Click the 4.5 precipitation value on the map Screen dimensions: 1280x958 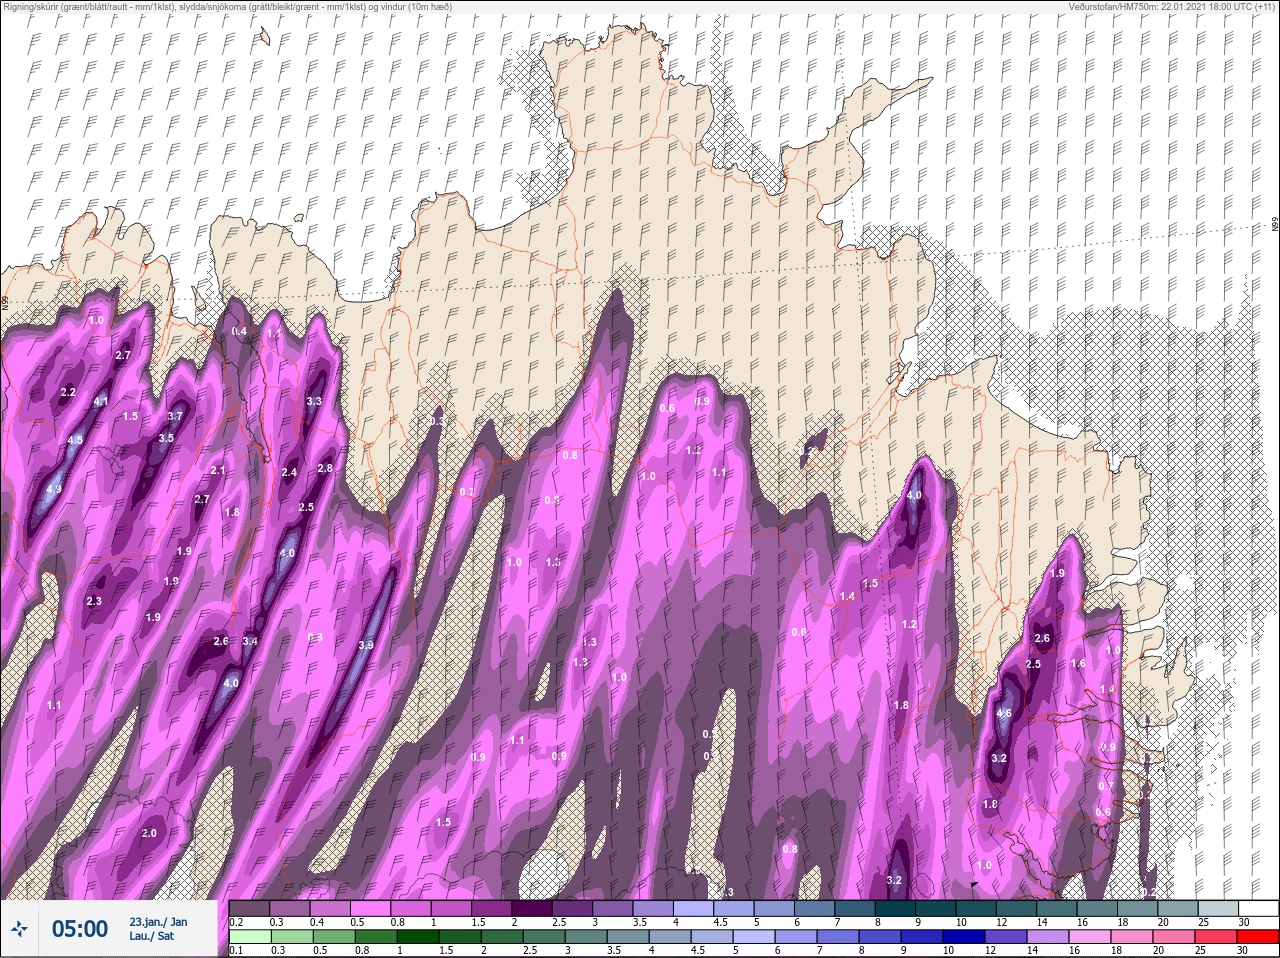click(x=75, y=440)
